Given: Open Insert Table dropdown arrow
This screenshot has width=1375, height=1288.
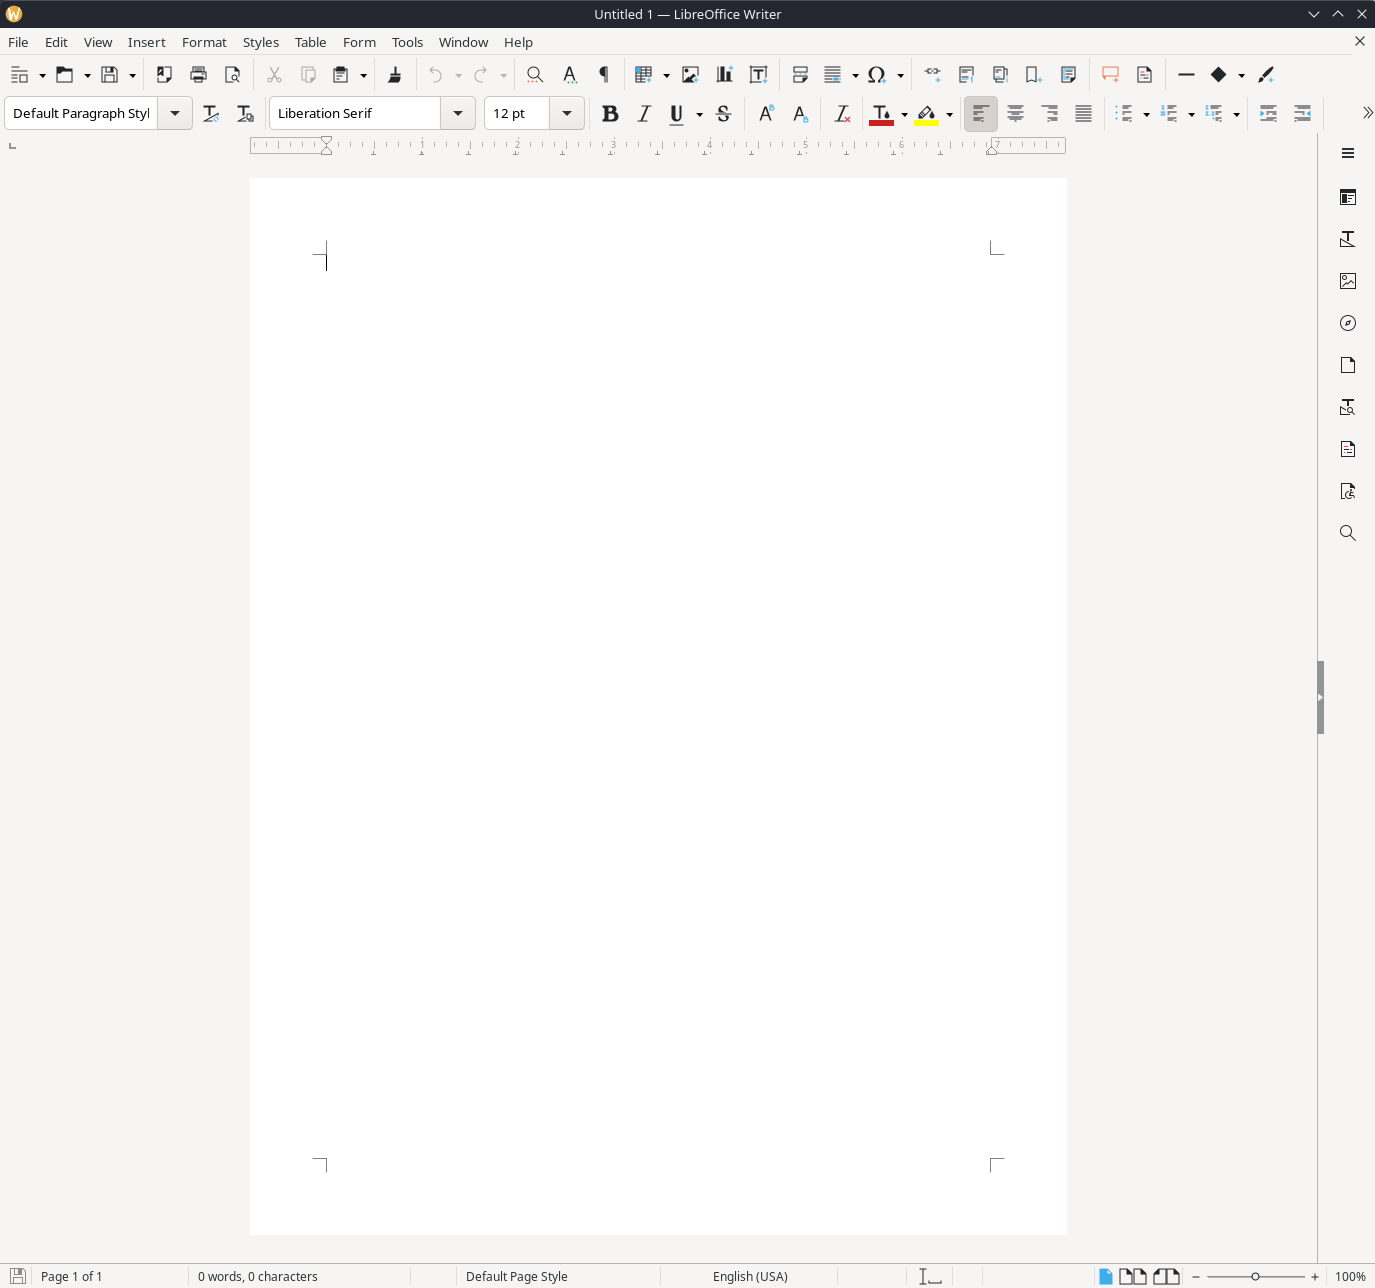Looking at the screenshot, I should (666, 76).
